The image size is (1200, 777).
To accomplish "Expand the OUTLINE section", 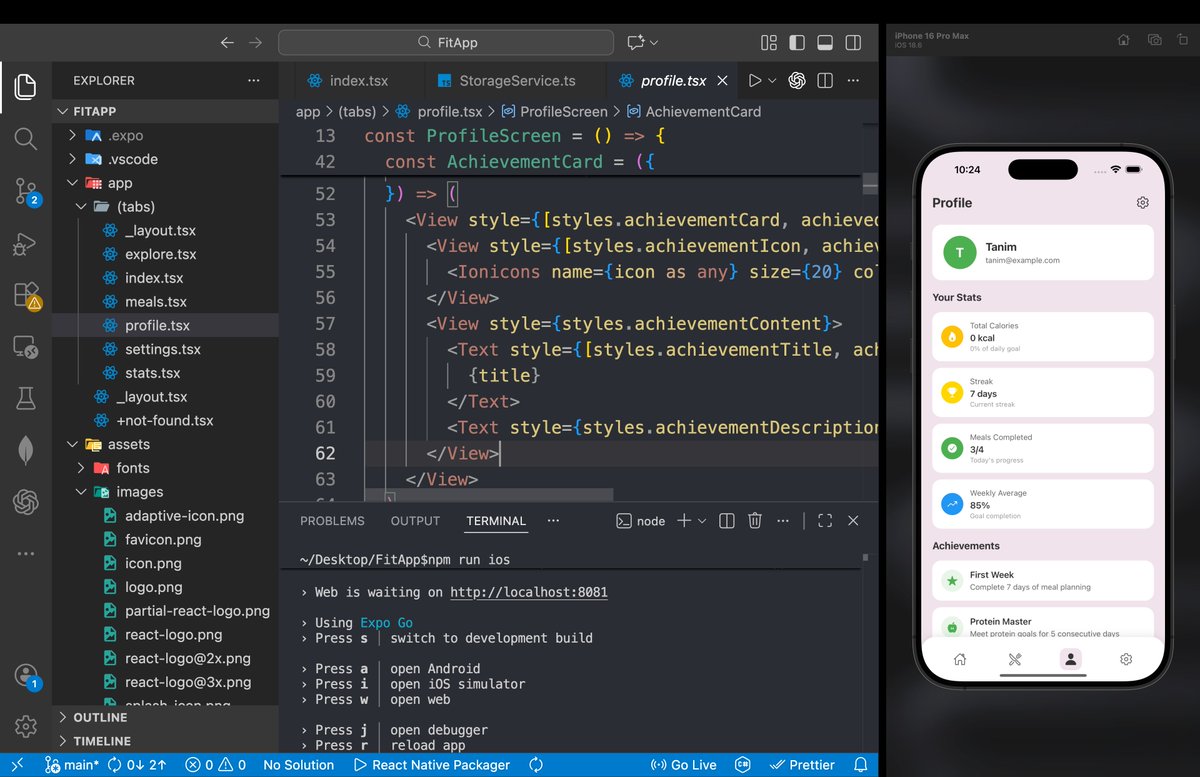I will (x=166, y=717).
